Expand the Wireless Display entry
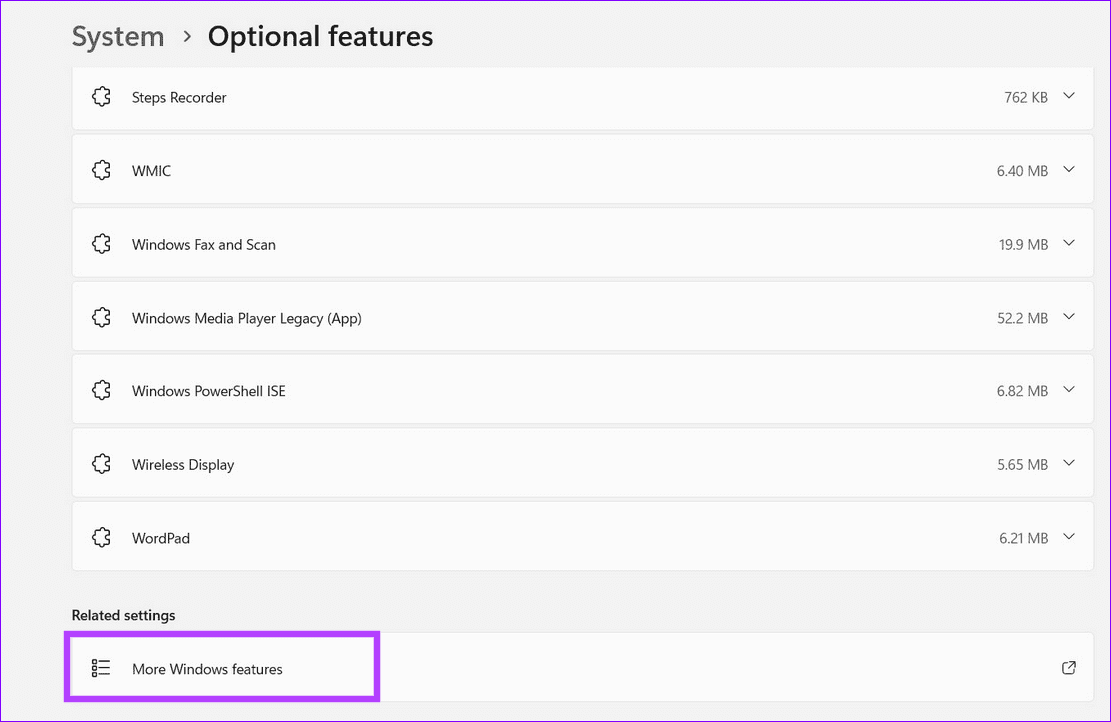Viewport: 1111px width, 722px height. (x=1069, y=463)
